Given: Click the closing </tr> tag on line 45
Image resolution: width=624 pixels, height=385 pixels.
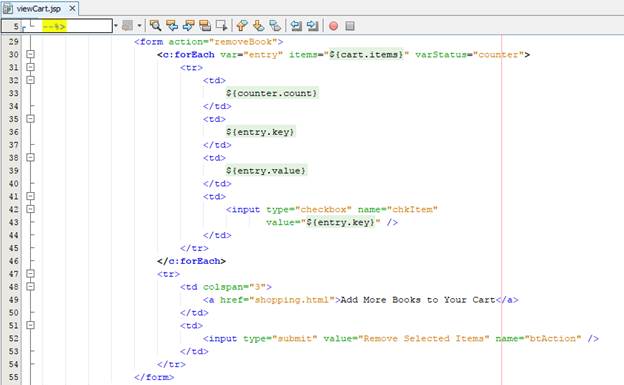Looking at the screenshot, I should tap(194, 248).
